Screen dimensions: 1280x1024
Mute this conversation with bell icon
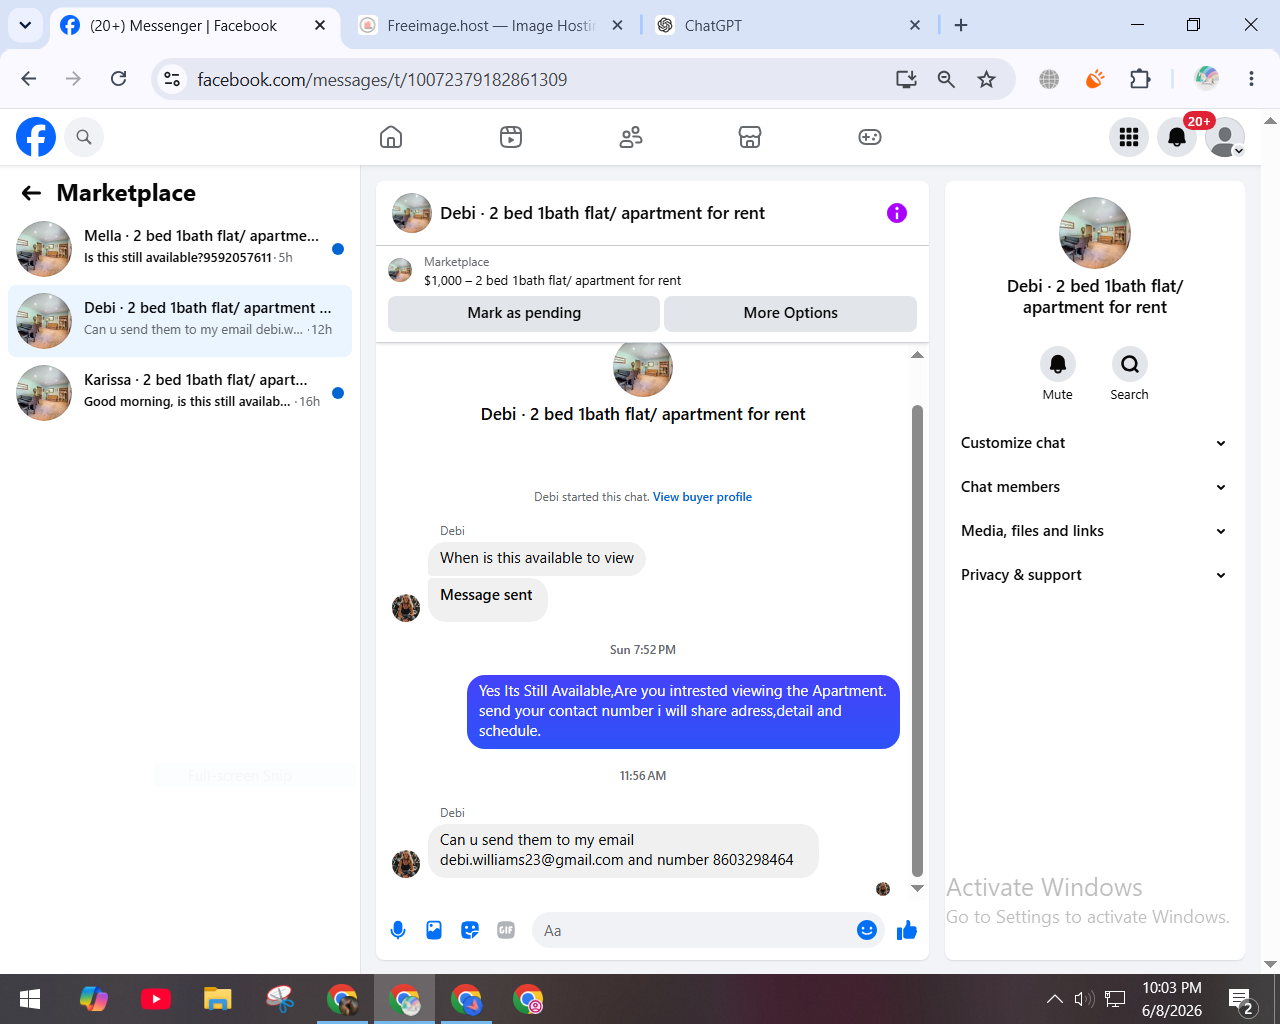[x=1057, y=364]
